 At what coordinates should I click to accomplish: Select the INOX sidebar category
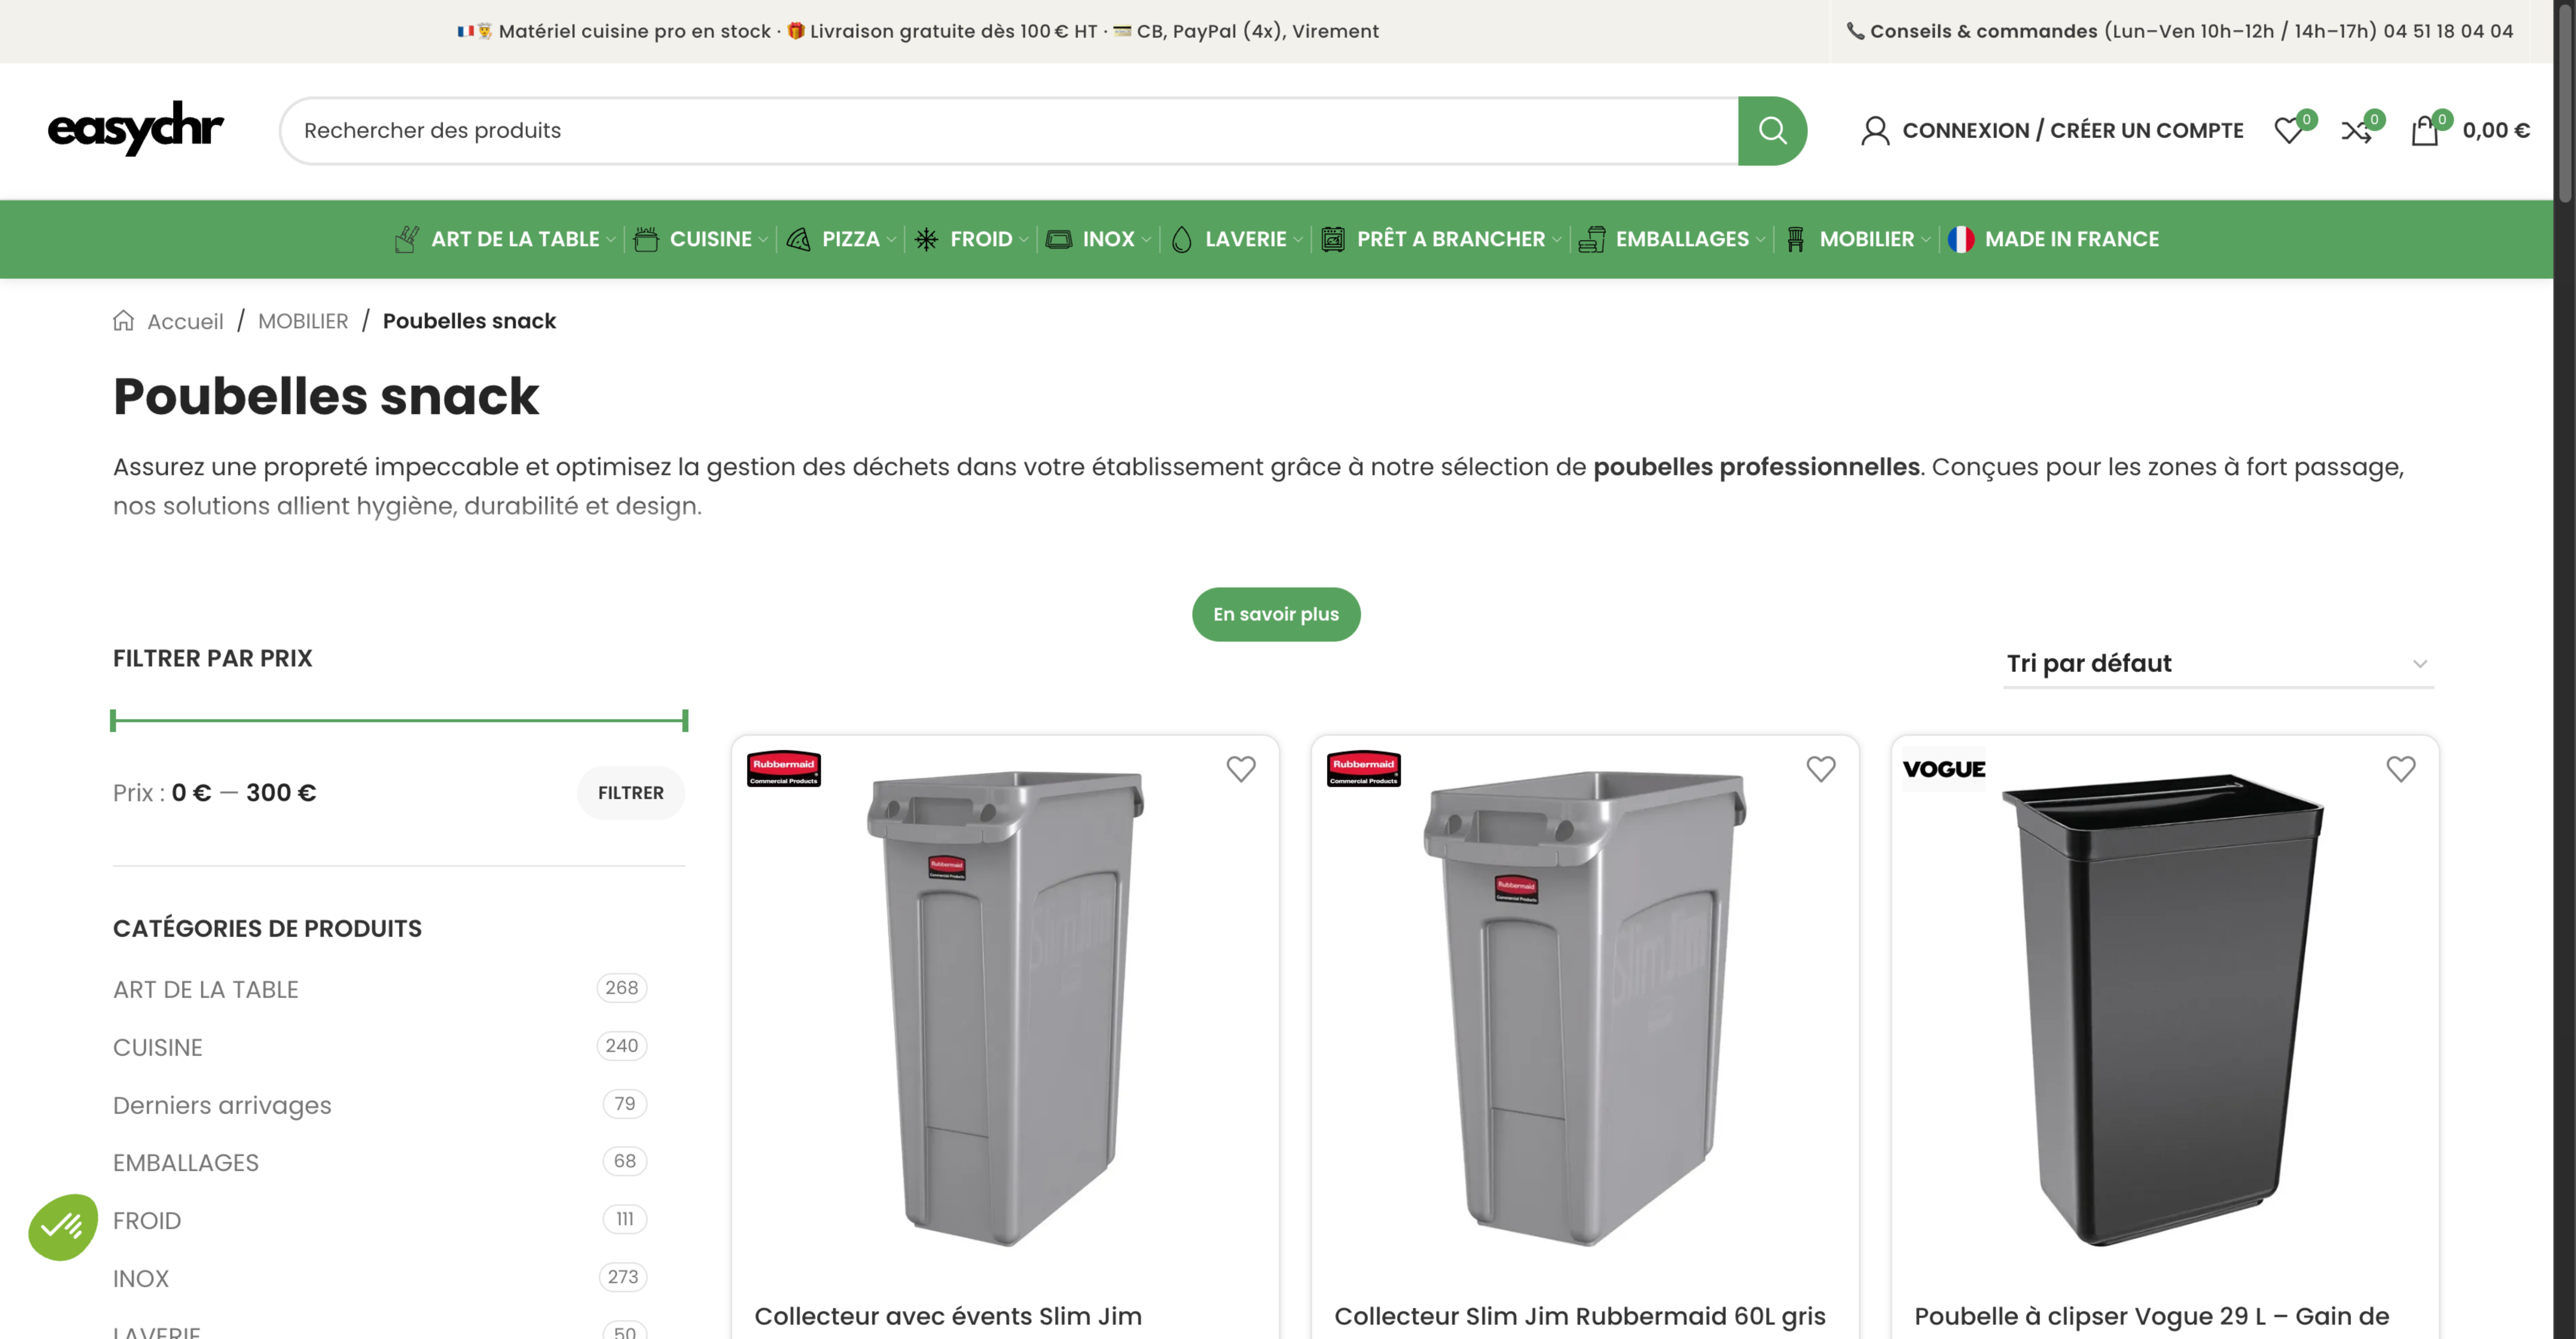click(x=141, y=1279)
